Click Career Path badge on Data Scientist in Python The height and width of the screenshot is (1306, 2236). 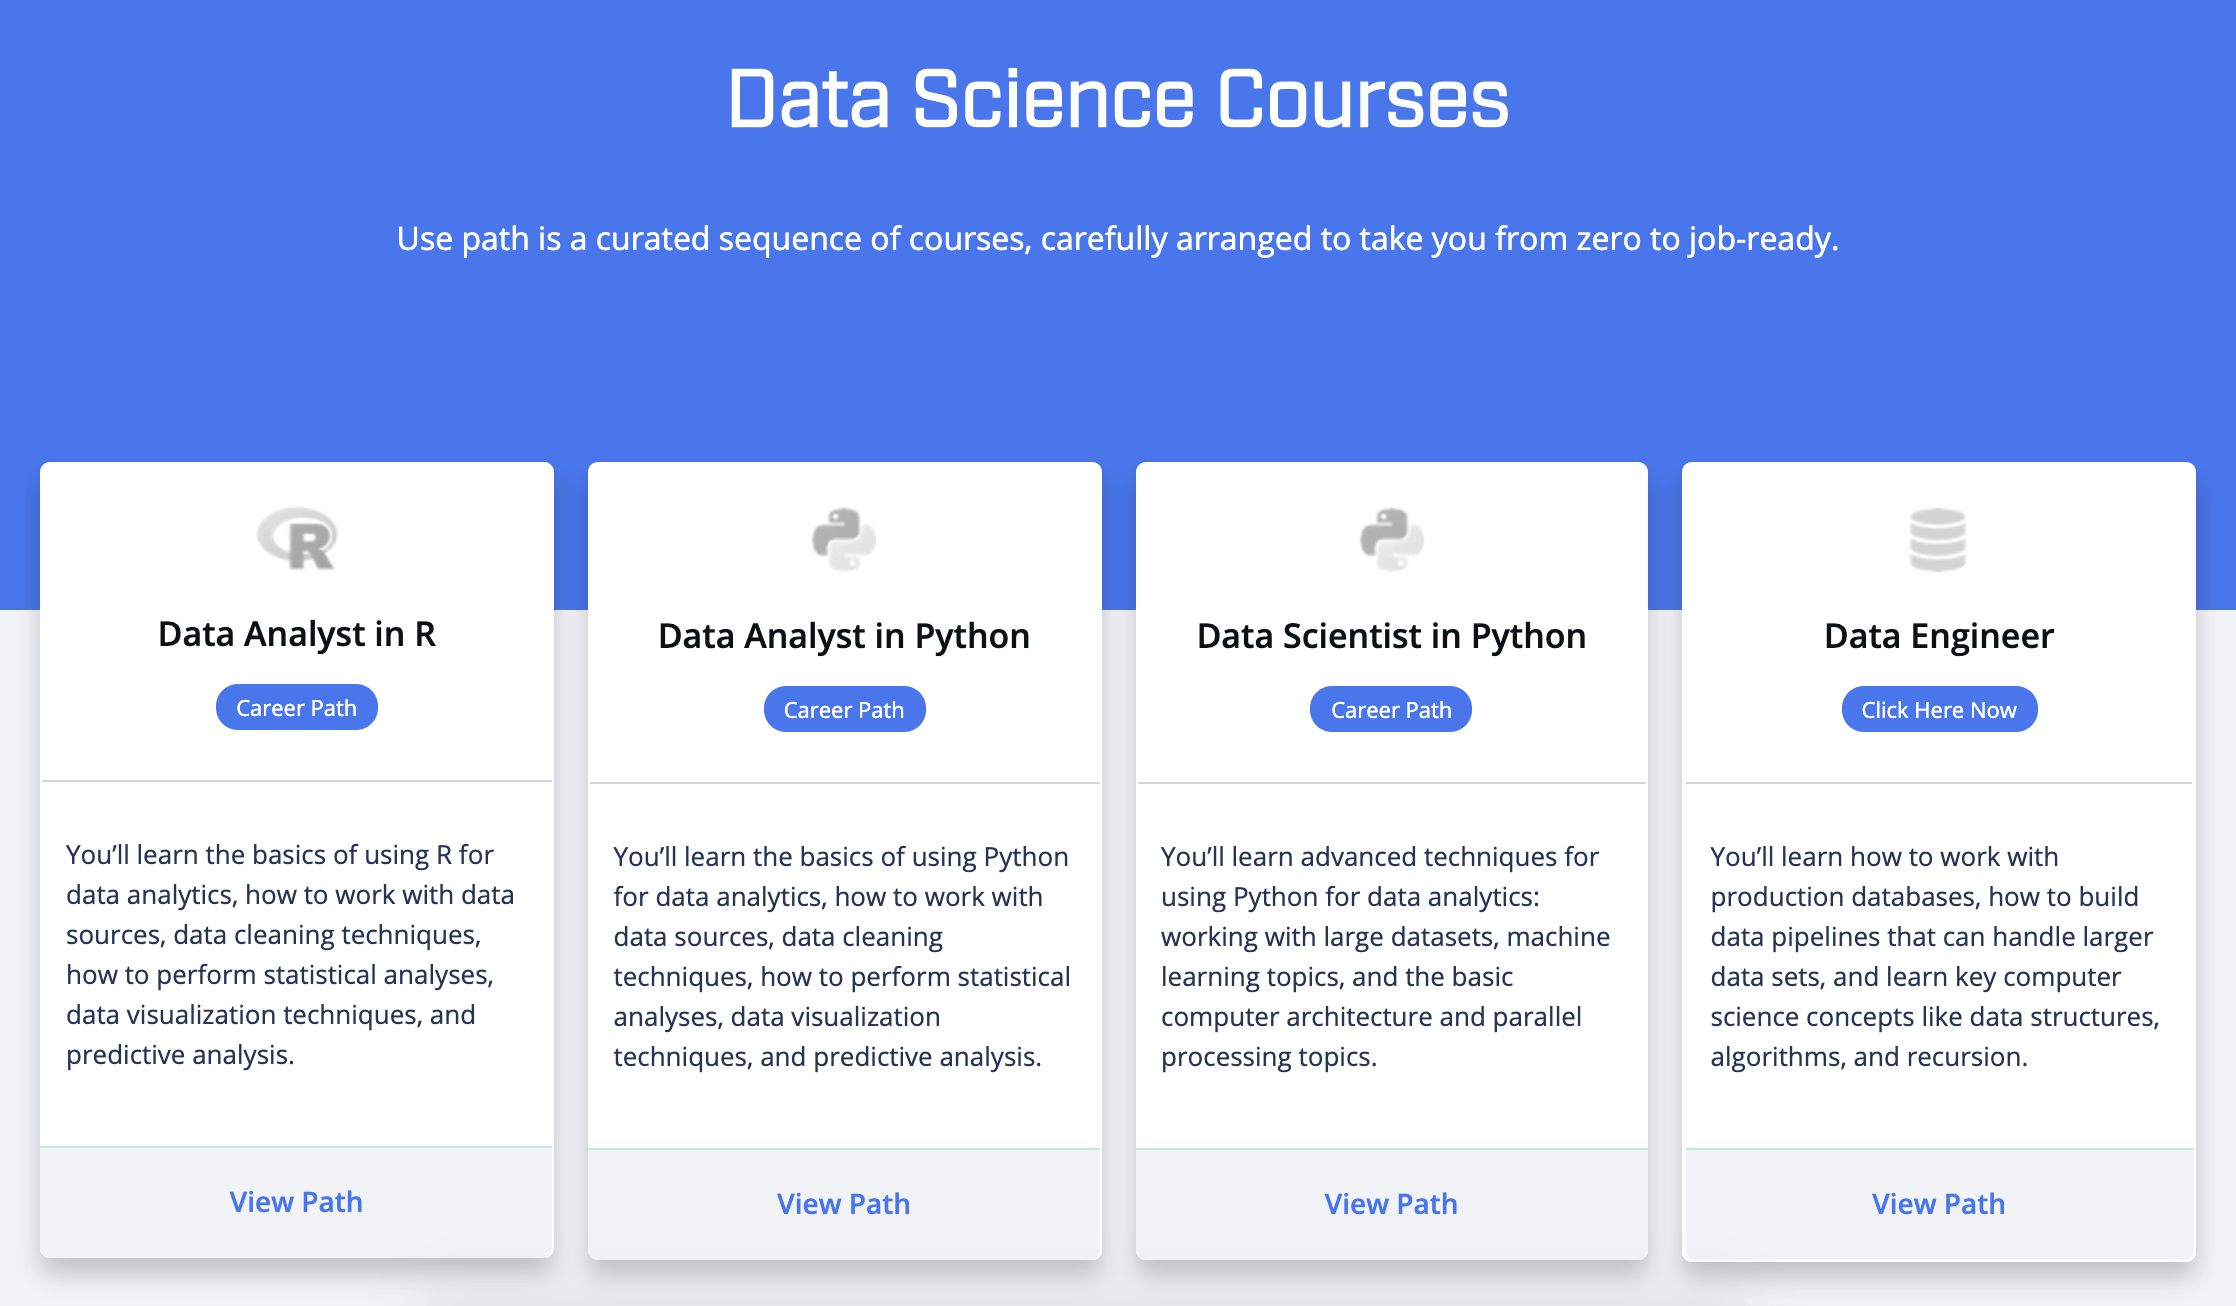1391,707
